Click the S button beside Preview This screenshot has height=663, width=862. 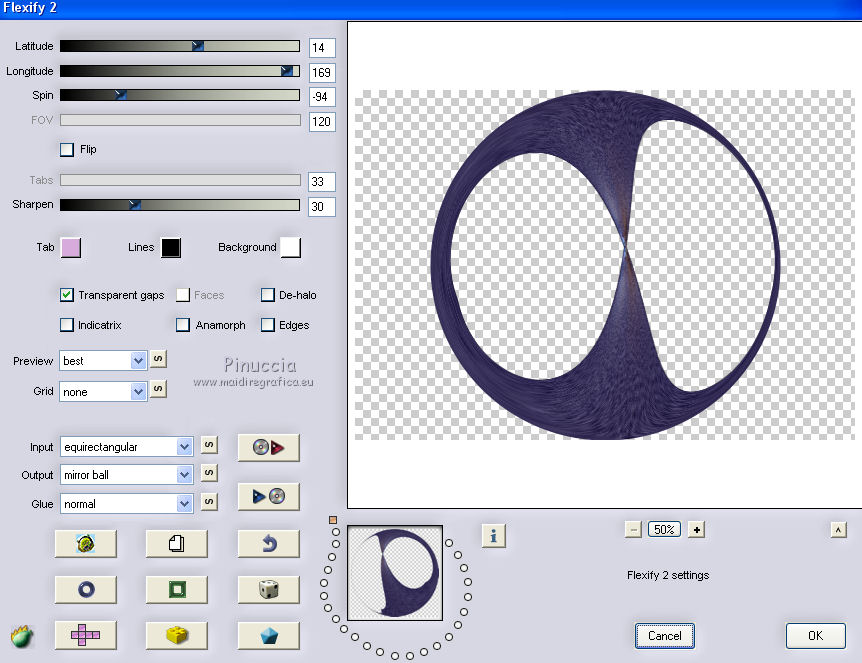[x=158, y=359]
